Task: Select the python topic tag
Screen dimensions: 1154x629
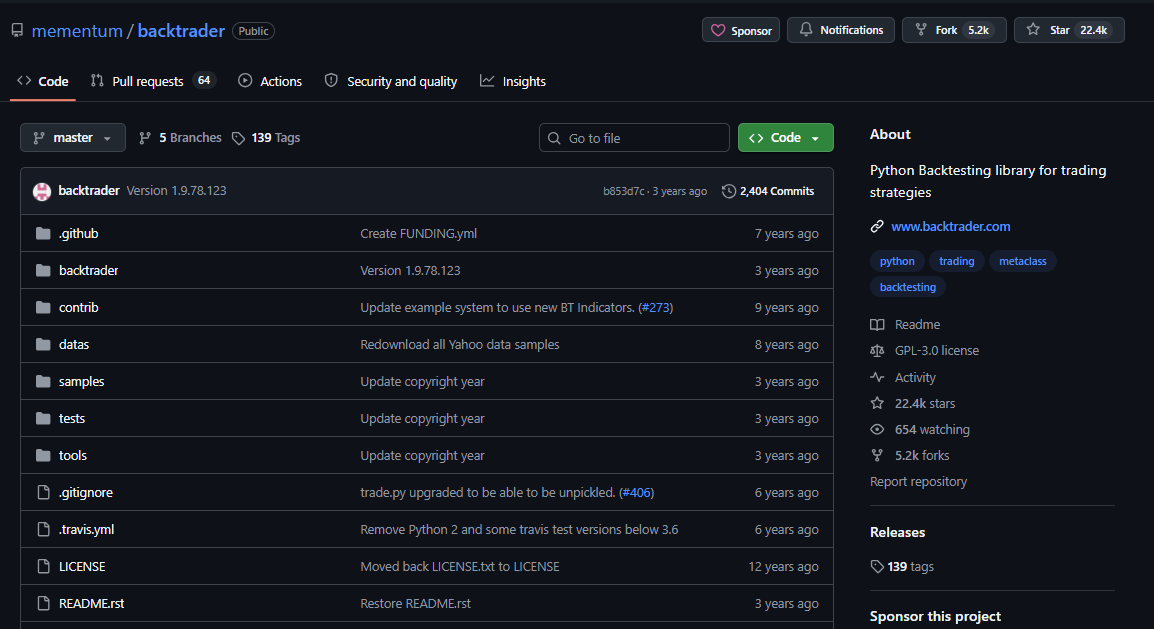Action: 896,261
